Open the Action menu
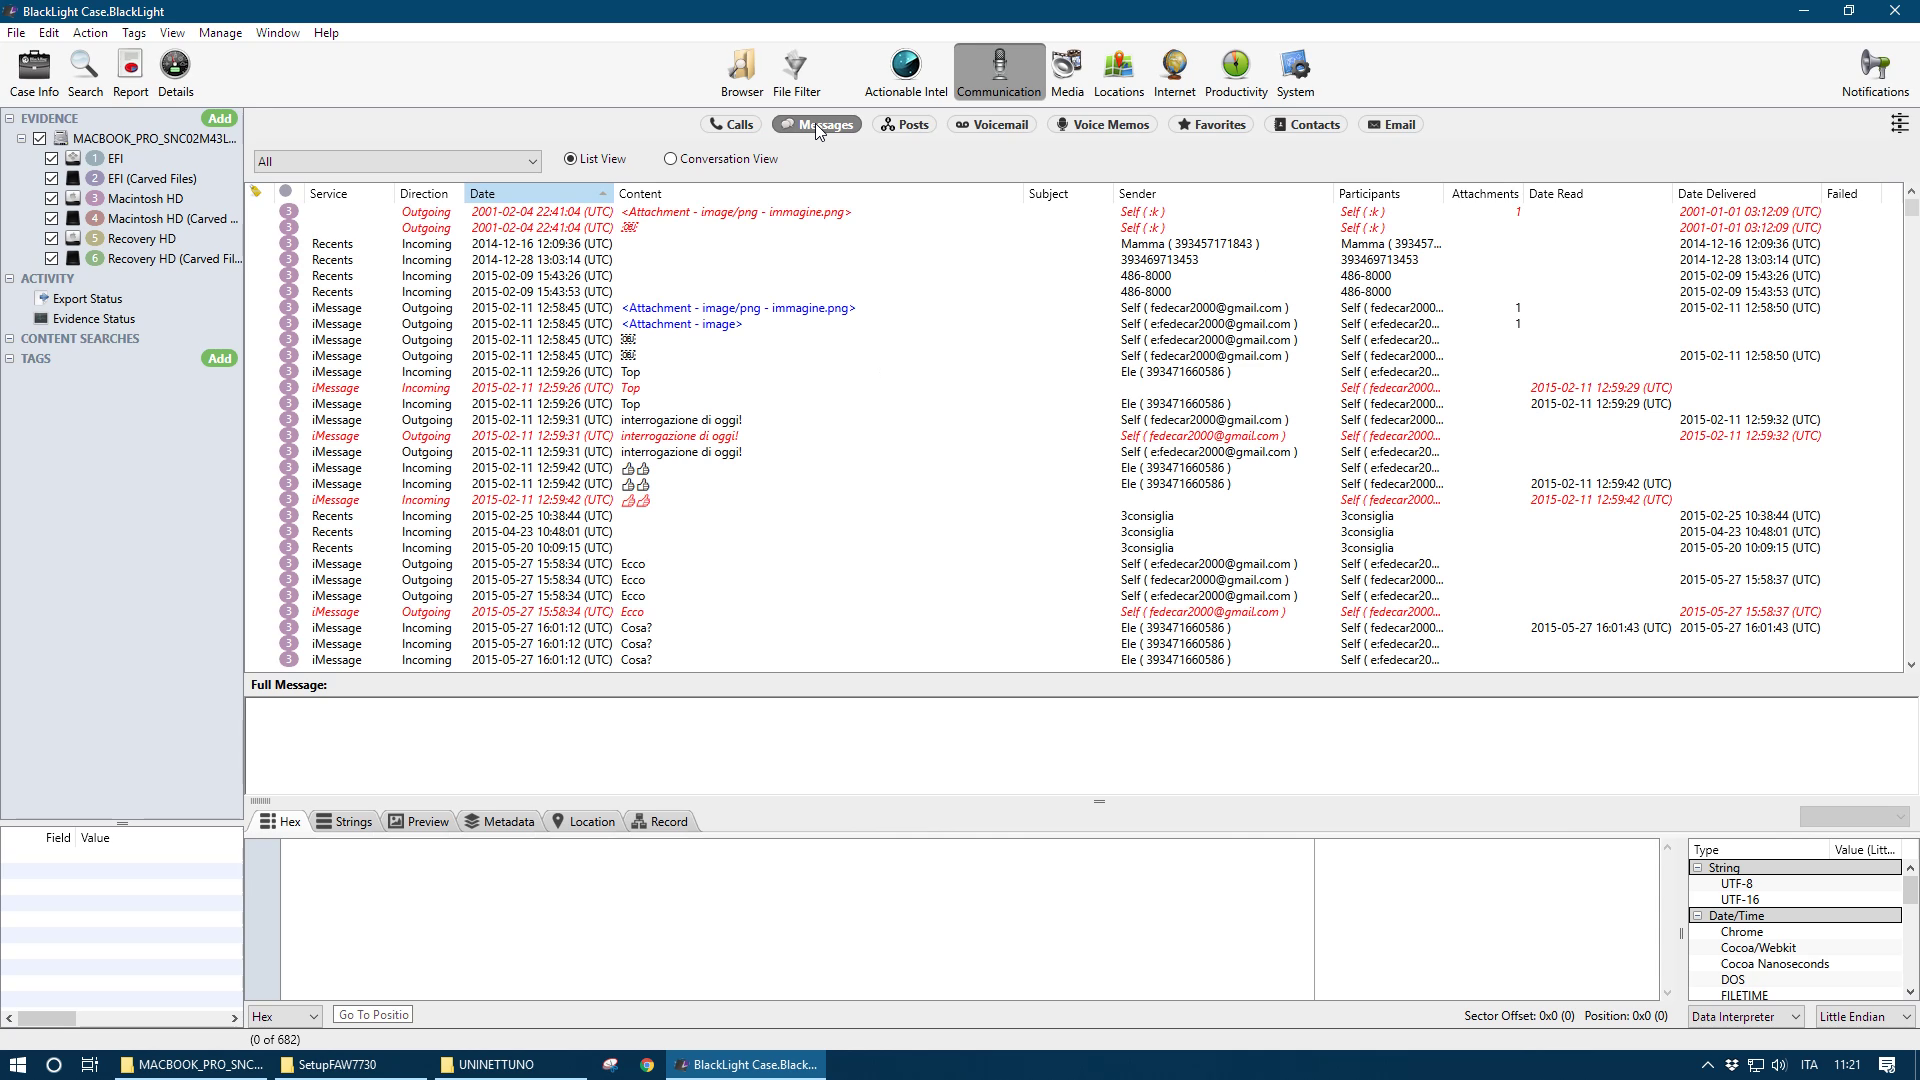 click(90, 33)
